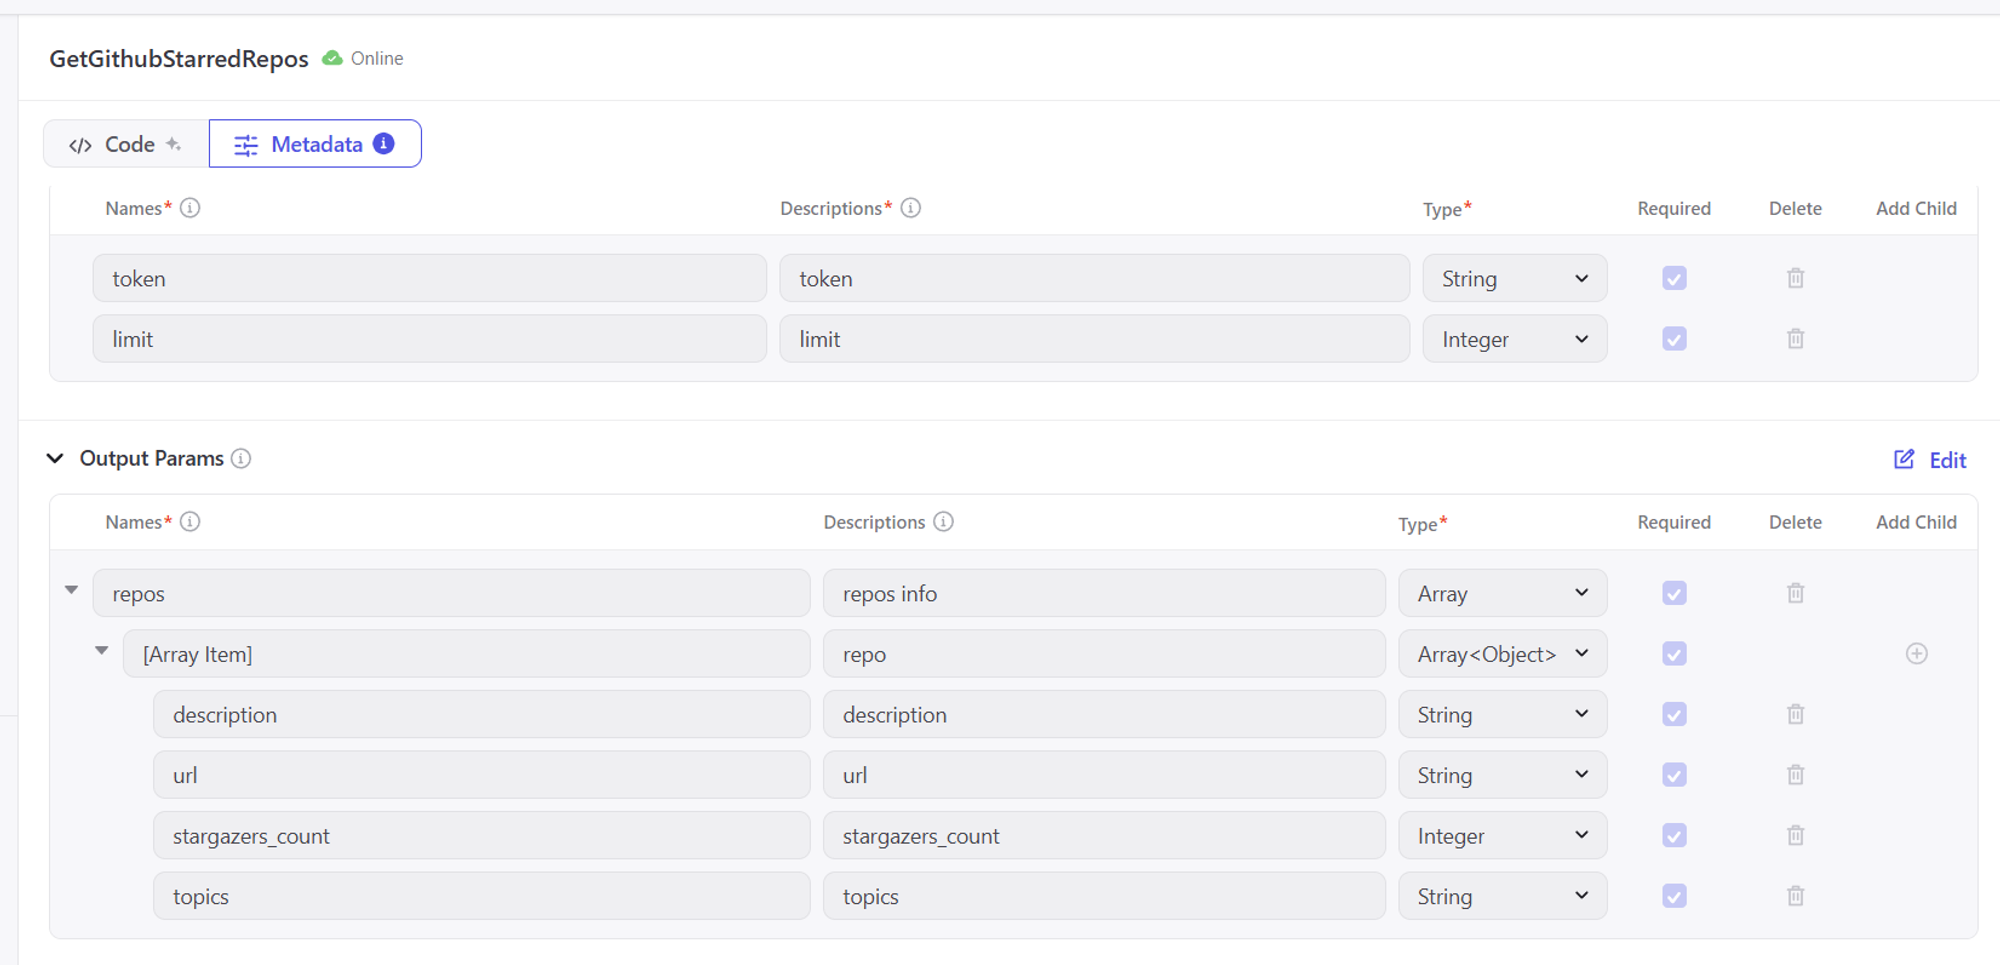
Task: Add child to Array Item row
Action: 1916,654
